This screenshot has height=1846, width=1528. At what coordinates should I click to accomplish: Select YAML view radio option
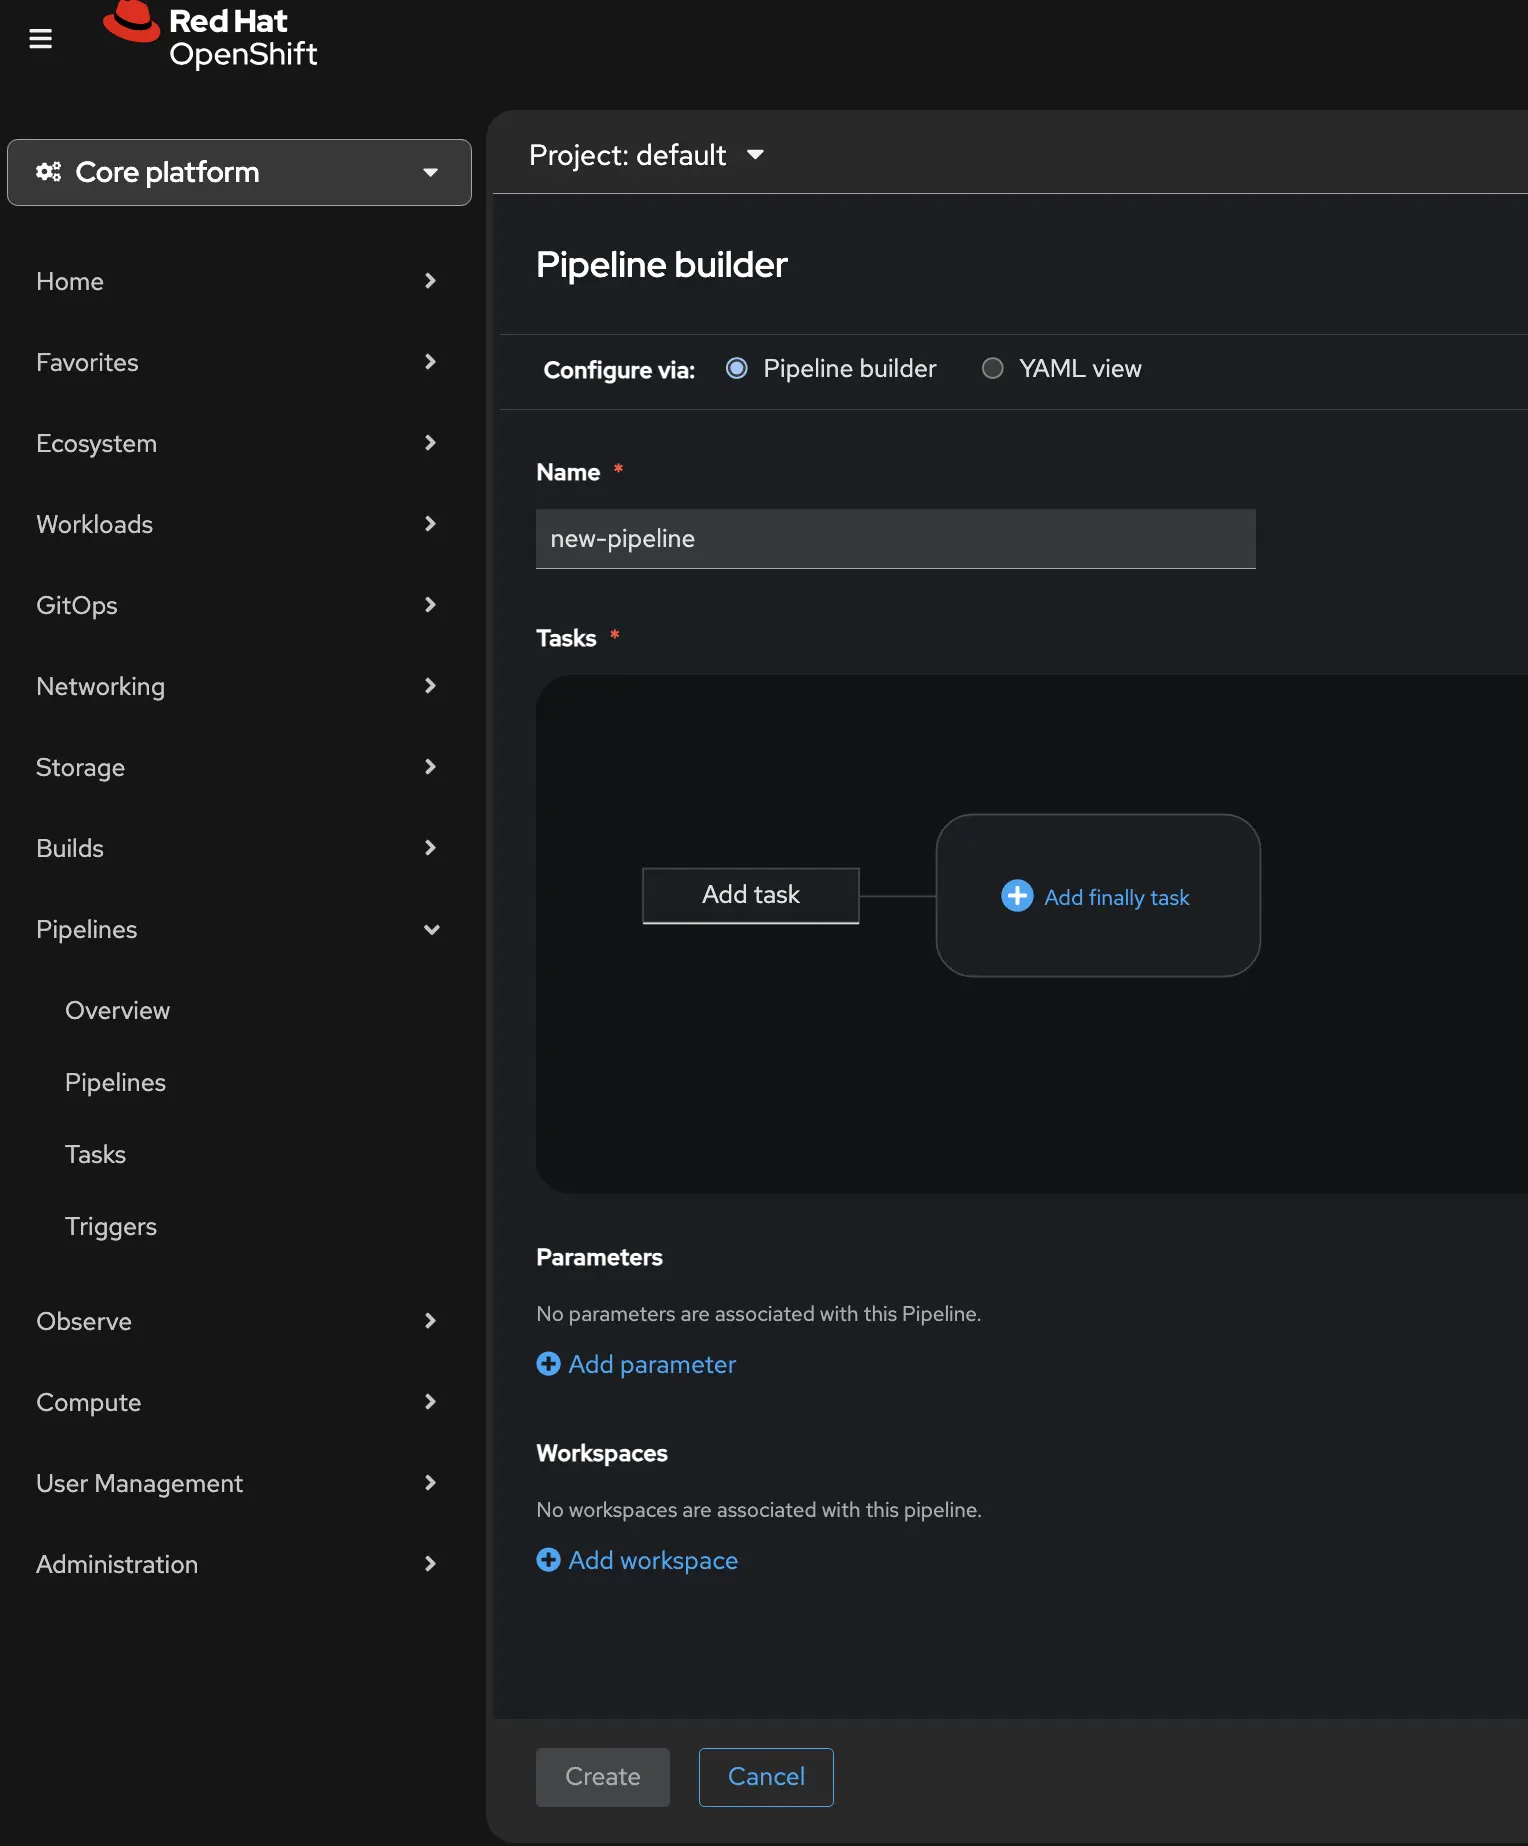click(x=993, y=369)
